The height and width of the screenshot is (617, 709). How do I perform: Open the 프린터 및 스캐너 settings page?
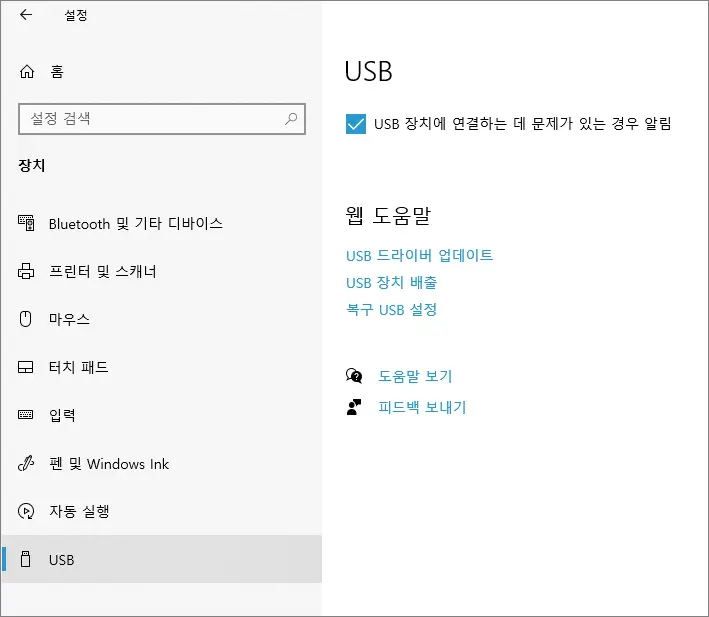(102, 271)
